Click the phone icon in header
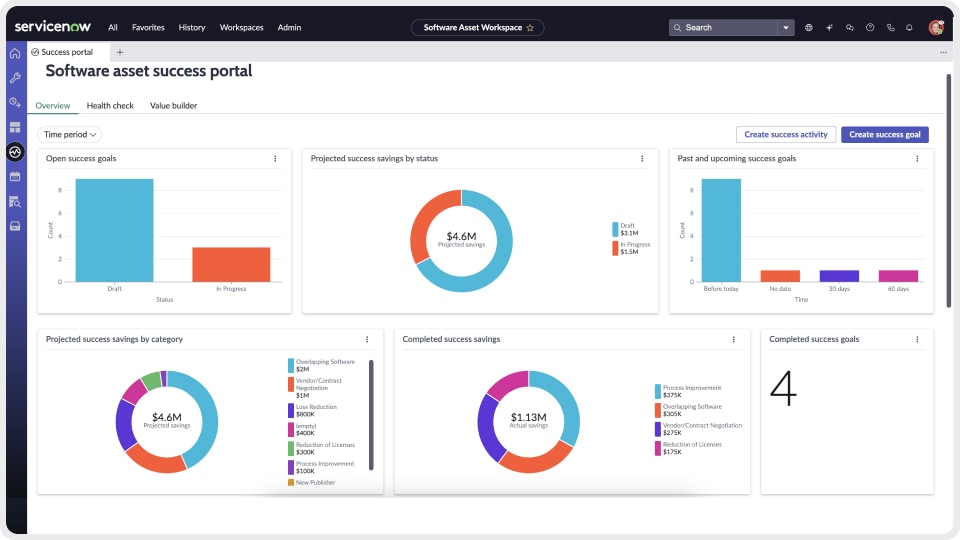 (890, 28)
